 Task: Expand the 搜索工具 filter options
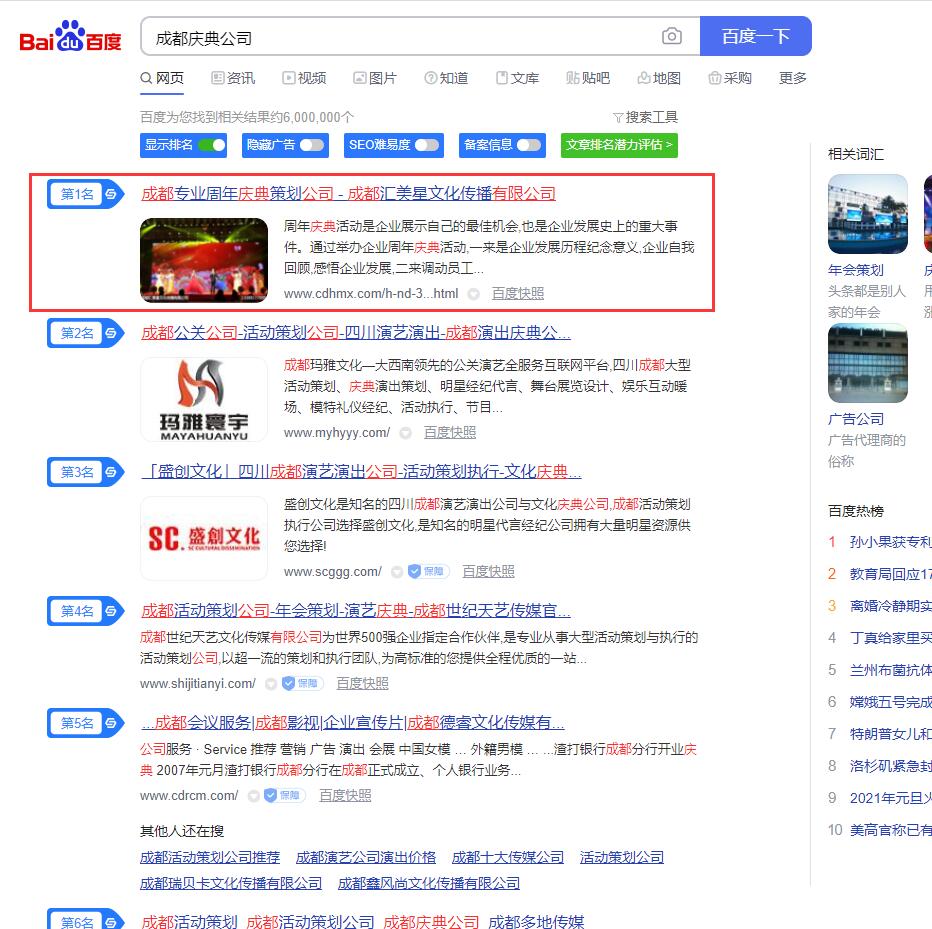tap(646, 117)
